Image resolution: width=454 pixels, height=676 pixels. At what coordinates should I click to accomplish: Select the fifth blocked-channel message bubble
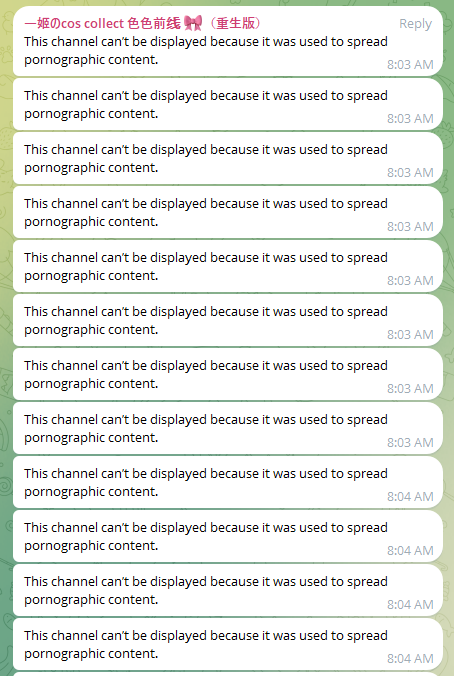(x=228, y=266)
